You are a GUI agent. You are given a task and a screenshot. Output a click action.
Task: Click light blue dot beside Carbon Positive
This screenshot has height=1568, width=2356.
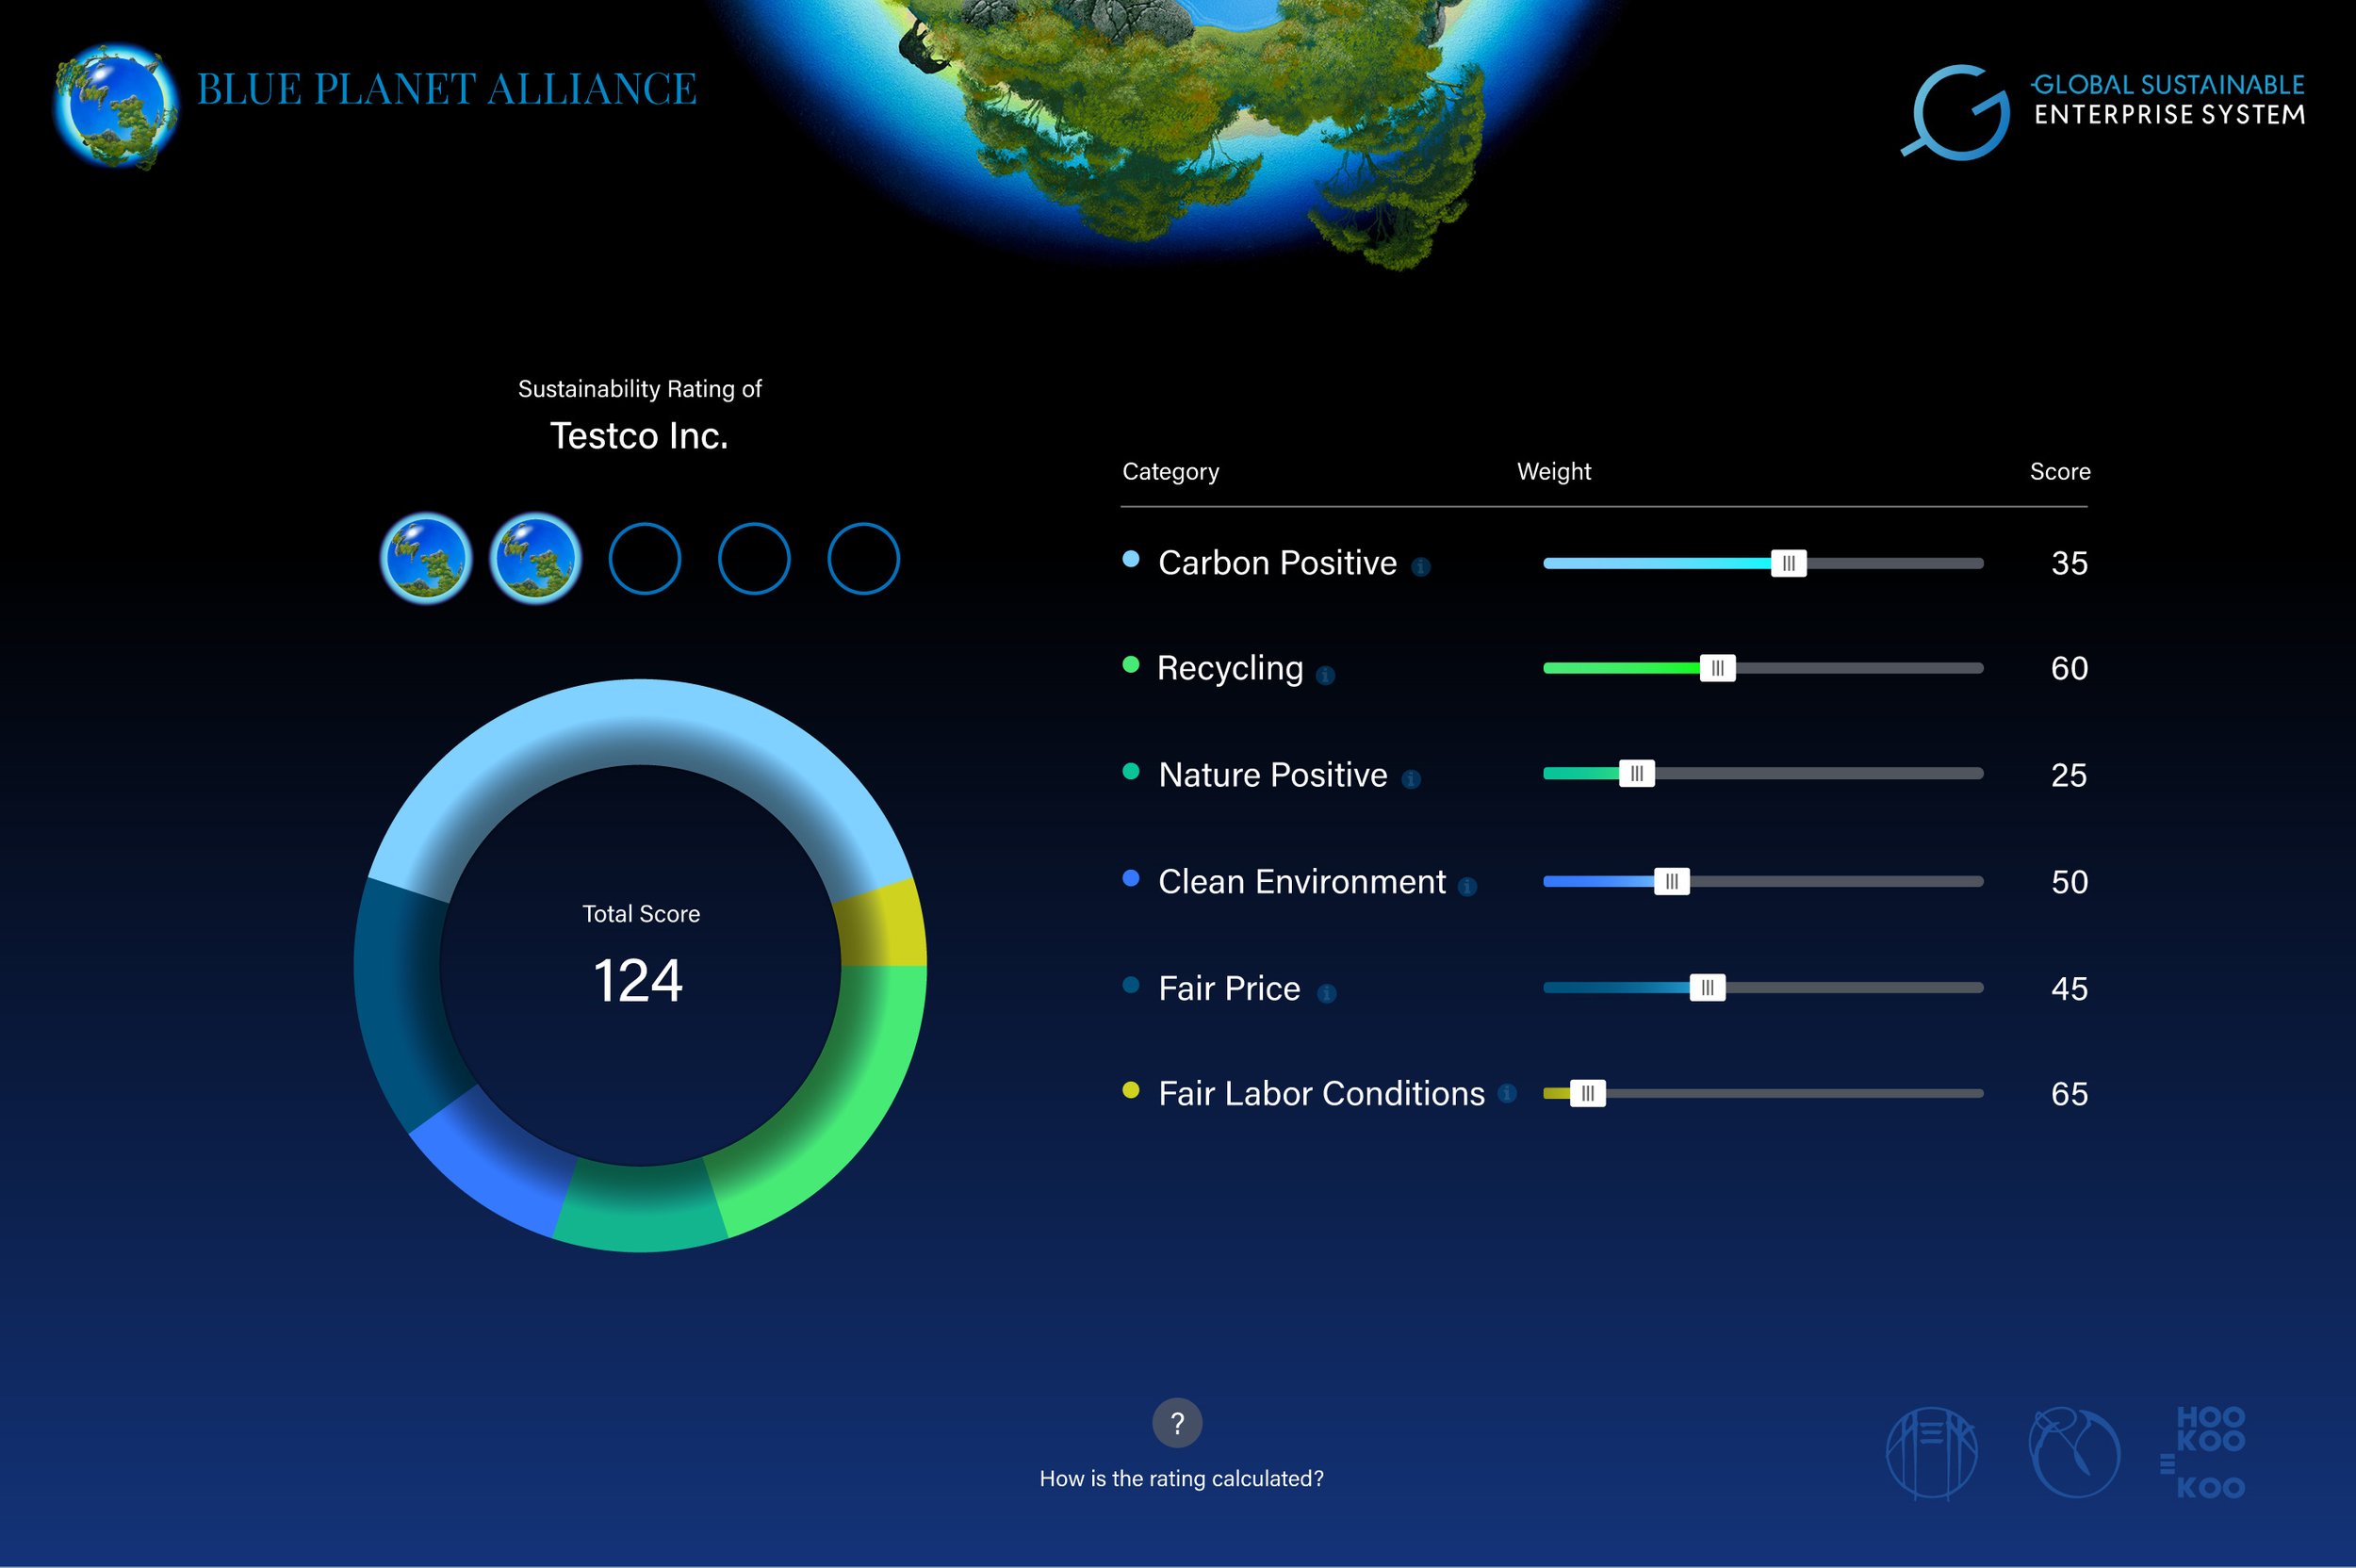coord(1131,559)
